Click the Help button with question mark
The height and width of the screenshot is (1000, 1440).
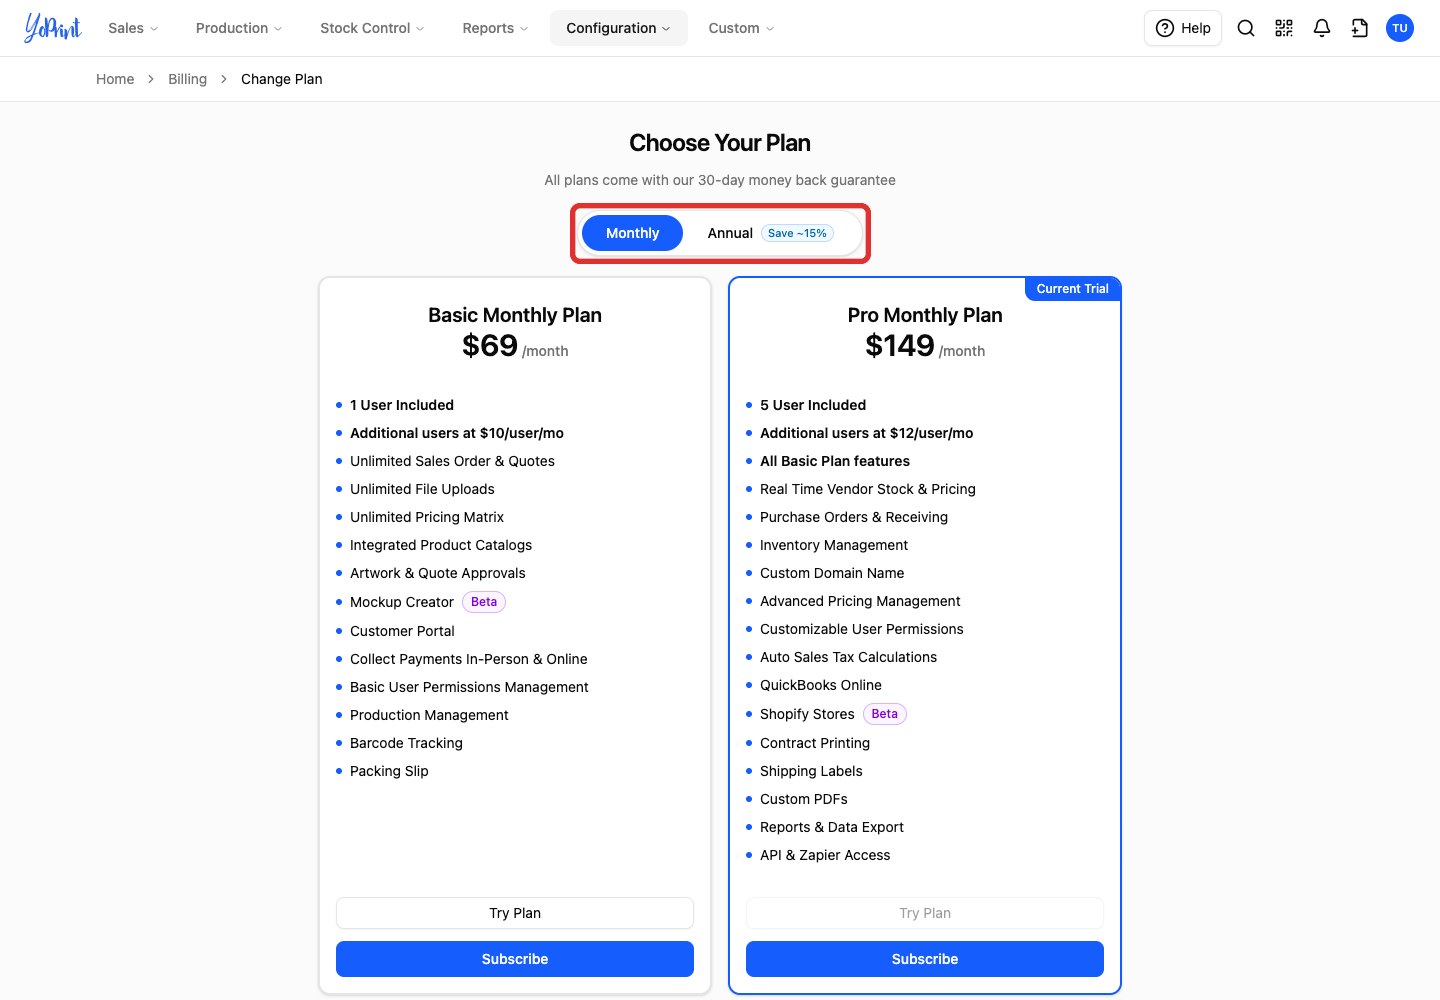pyautogui.click(x=1183, y=28)
